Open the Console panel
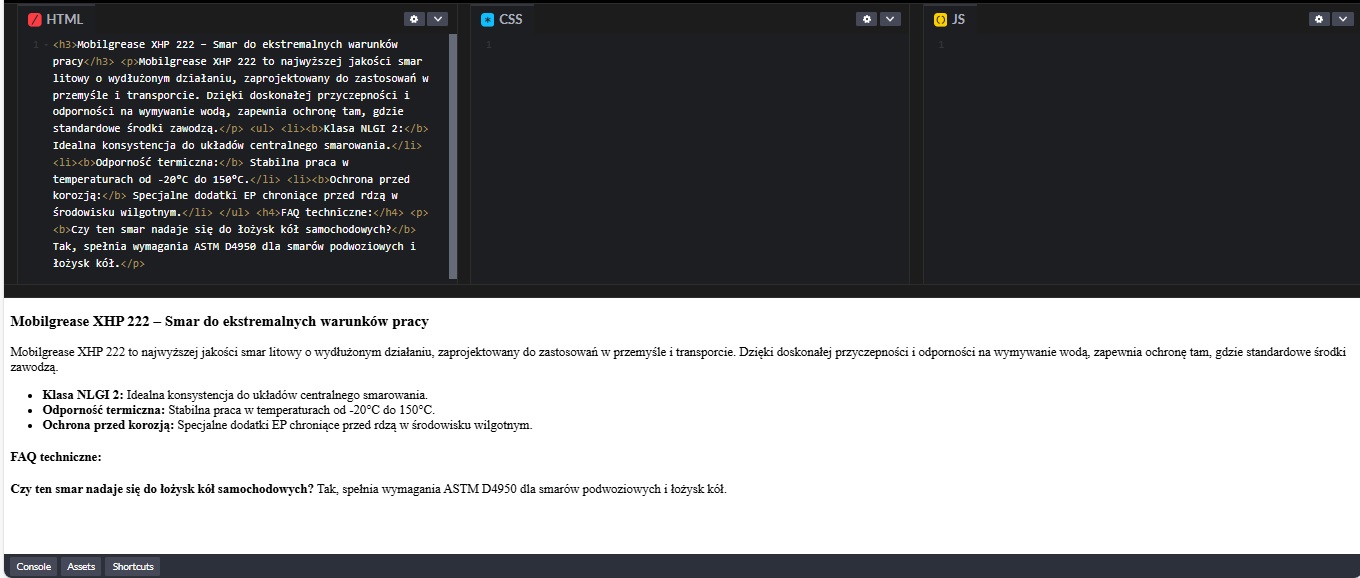The width and height of the screenshot is (1360, 578). pyautogui.click(x=33, y=567)
